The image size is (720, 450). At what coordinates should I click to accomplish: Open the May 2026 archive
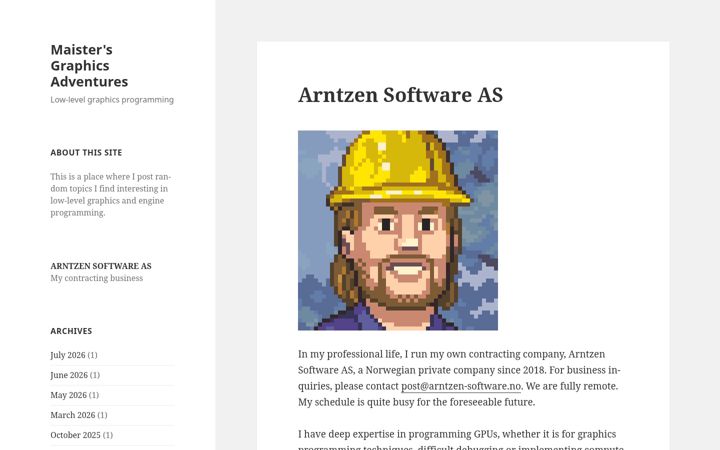(x=68, y=395)
